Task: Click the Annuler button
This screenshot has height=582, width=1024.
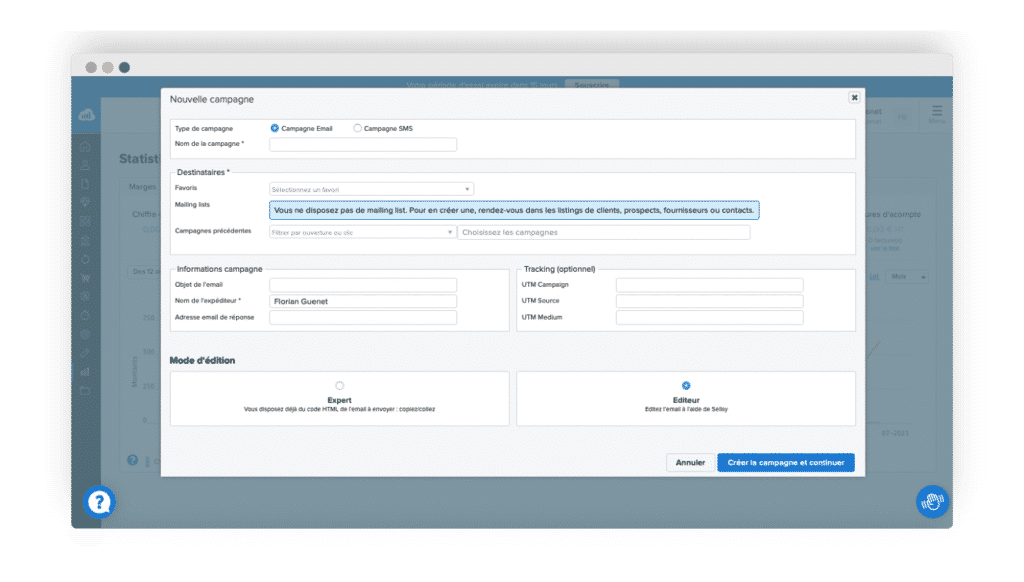Action: click(x=690, y=462)
